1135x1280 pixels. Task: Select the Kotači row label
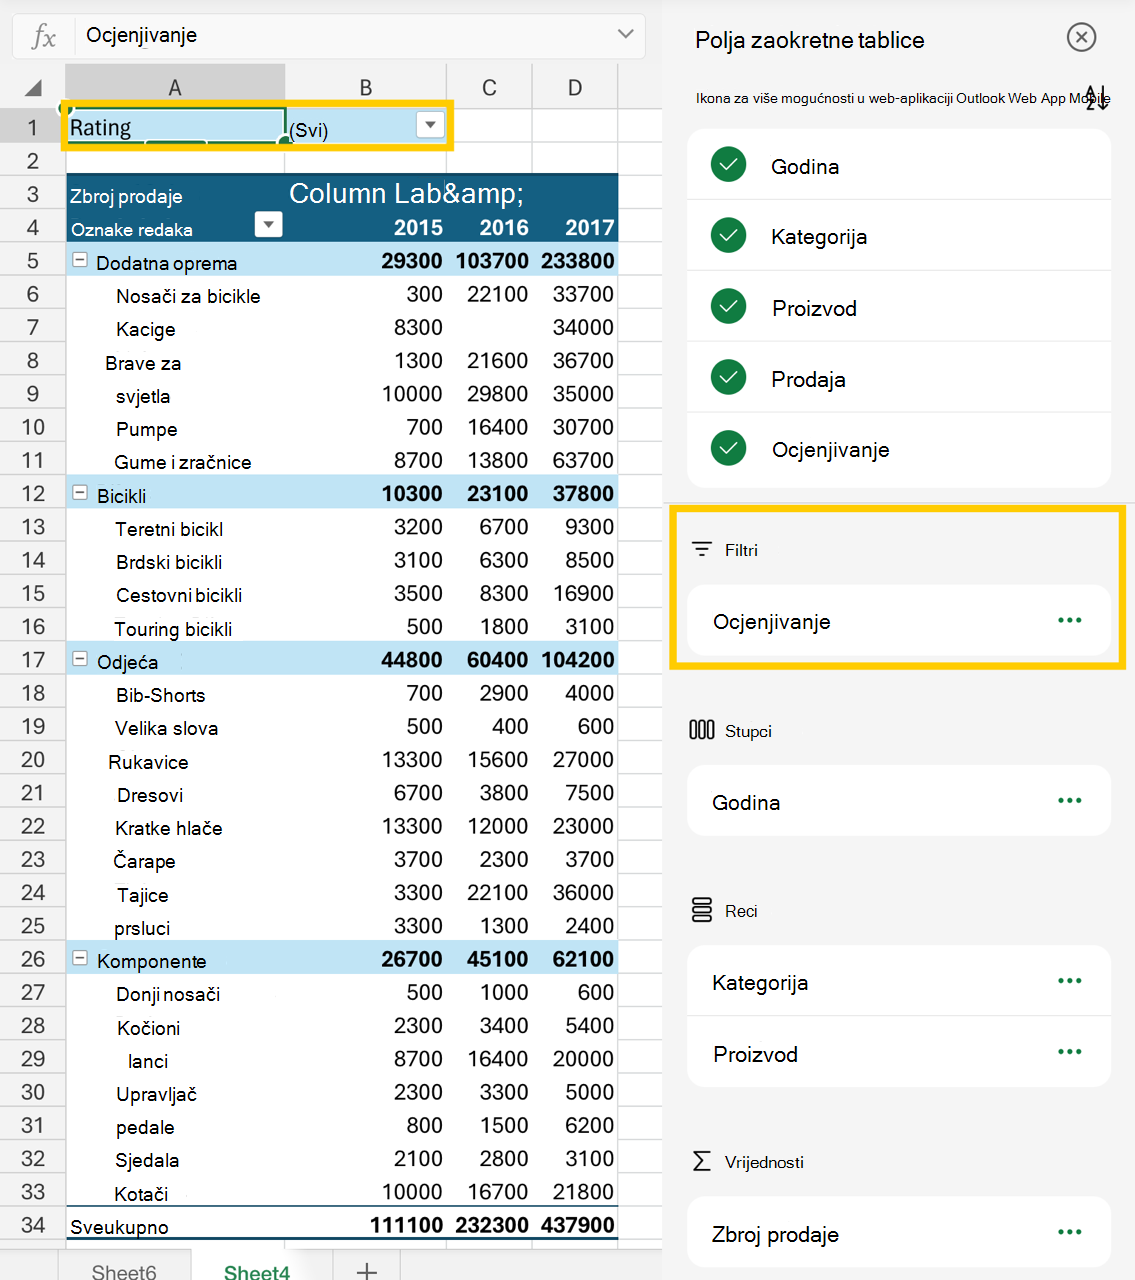click(x=141, y=1194)
